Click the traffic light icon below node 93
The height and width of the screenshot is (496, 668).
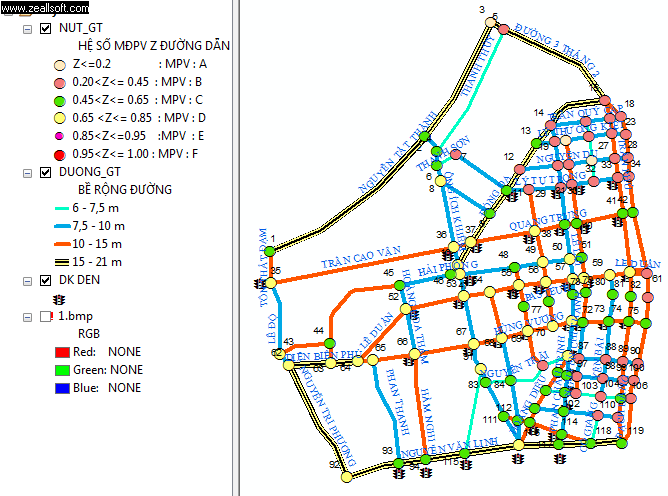(x=399, y=473)
